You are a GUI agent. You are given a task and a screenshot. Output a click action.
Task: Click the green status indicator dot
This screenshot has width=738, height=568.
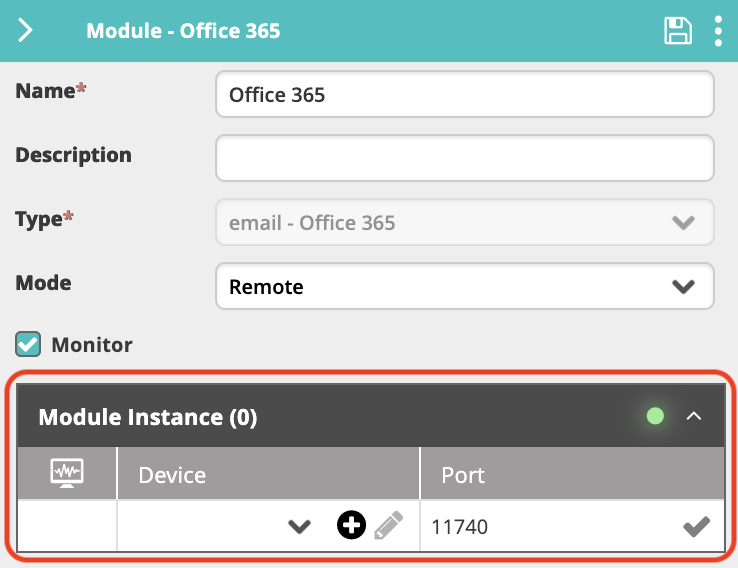[655, 416]
